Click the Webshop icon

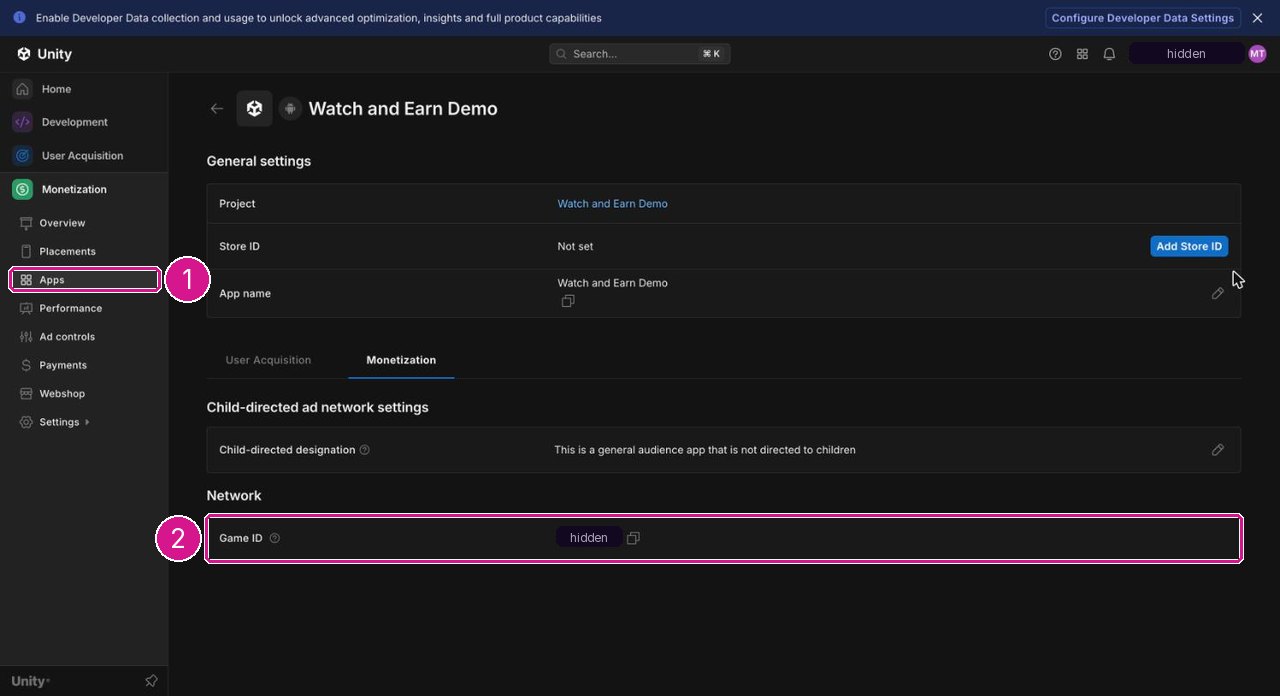point(26,394)
